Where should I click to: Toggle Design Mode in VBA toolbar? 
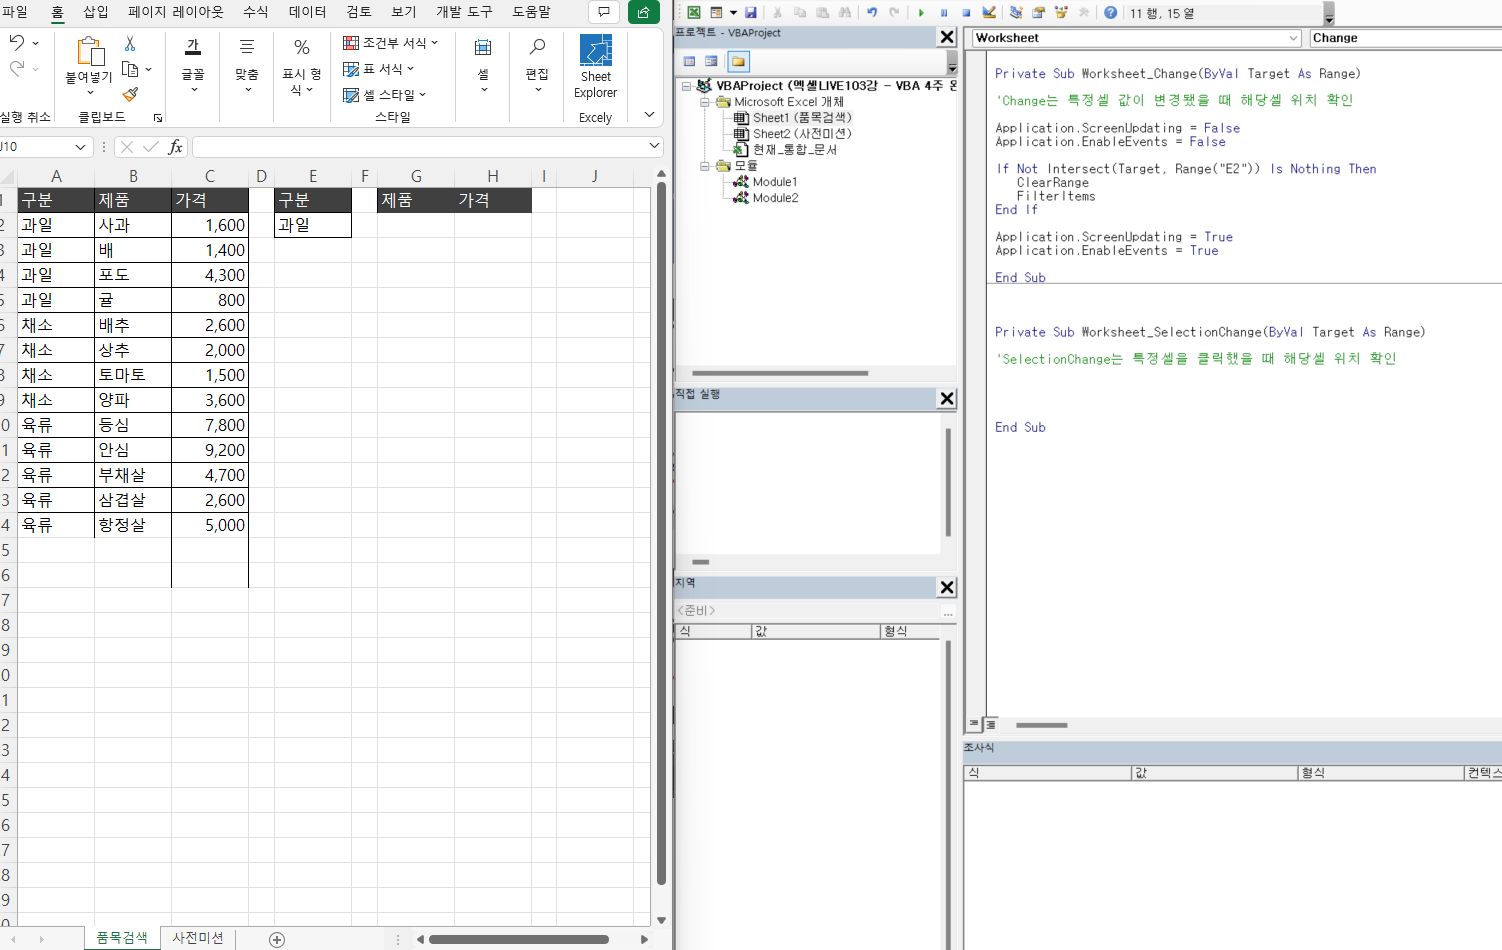click(x=989, y=13)
